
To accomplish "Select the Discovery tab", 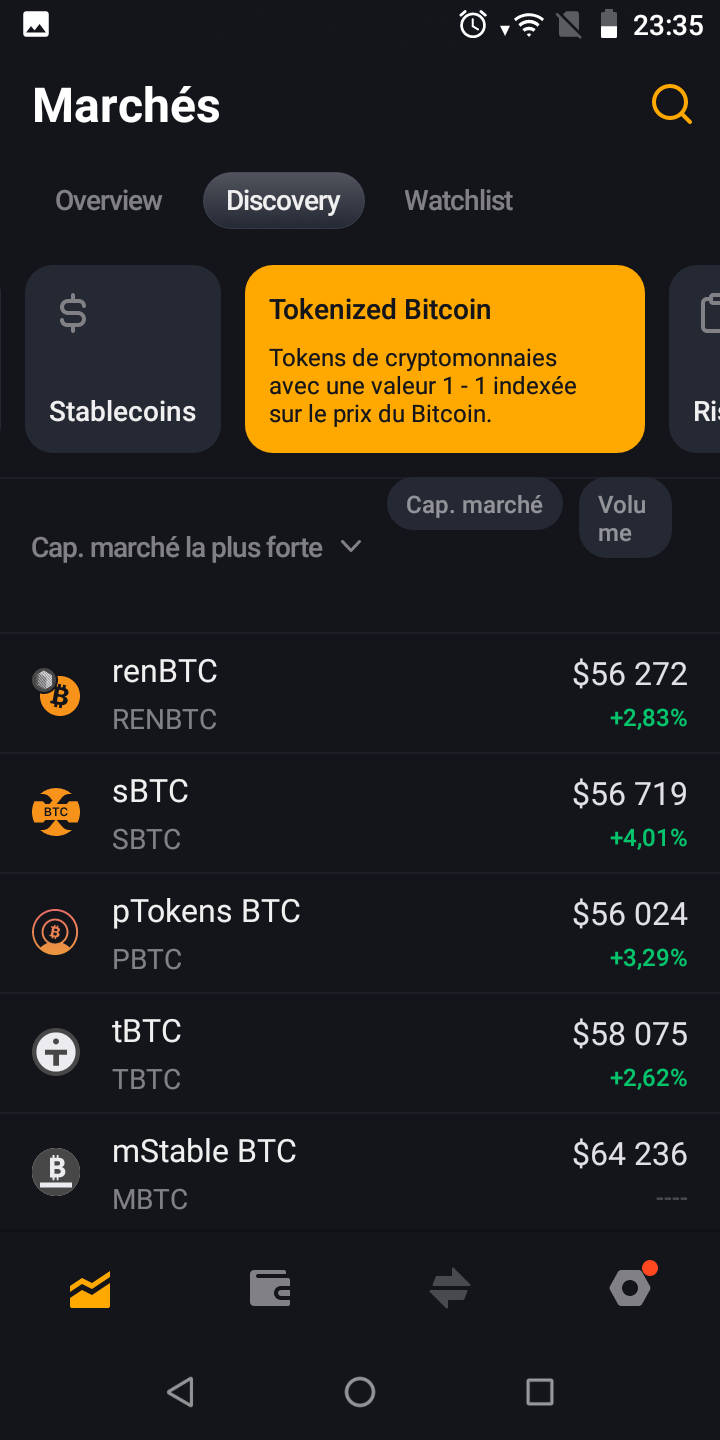I will [283, 201].
